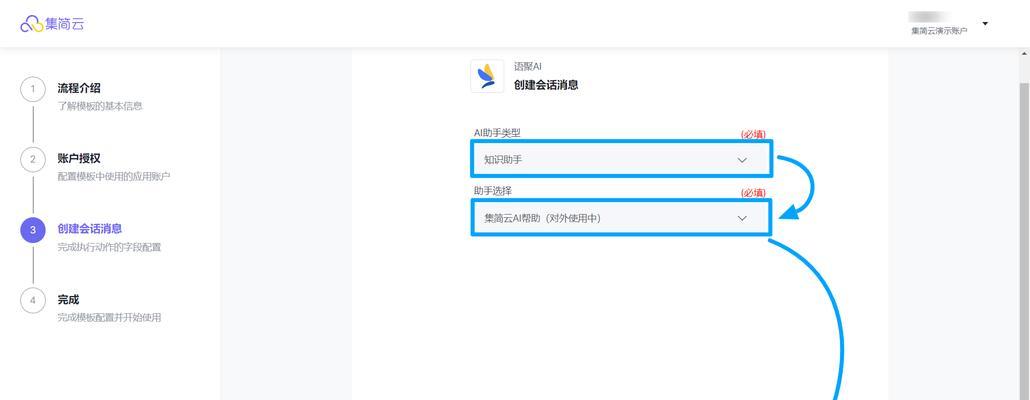1030x400 pixels.
Task: Open the 完成 step title
Action: pos(68,300)
